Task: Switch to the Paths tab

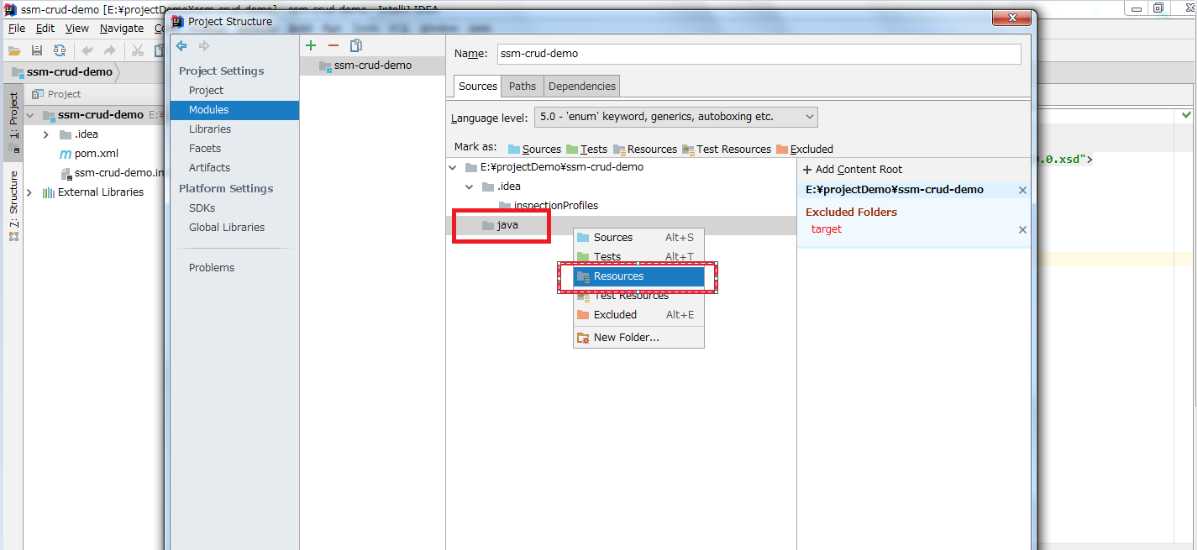Action: (x=522, y=86)
